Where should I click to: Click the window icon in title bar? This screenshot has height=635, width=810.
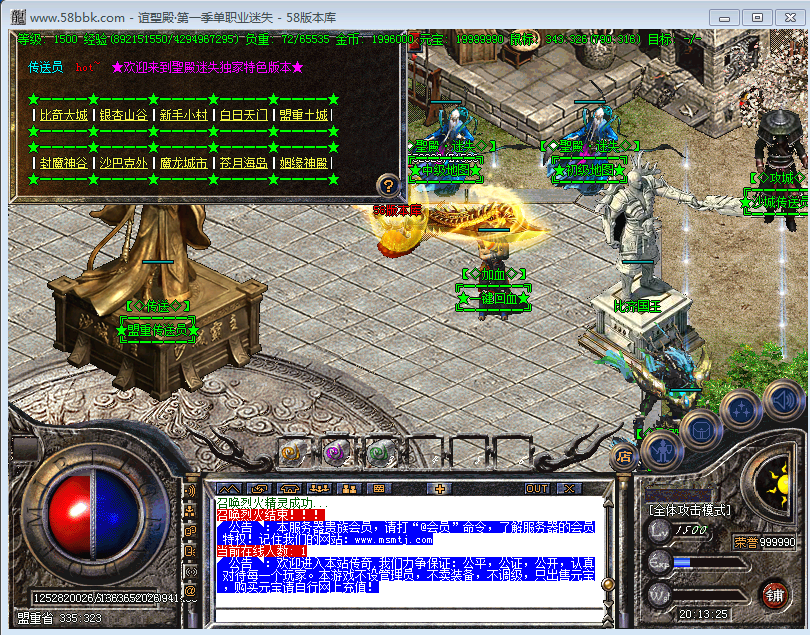pos(18,17)
